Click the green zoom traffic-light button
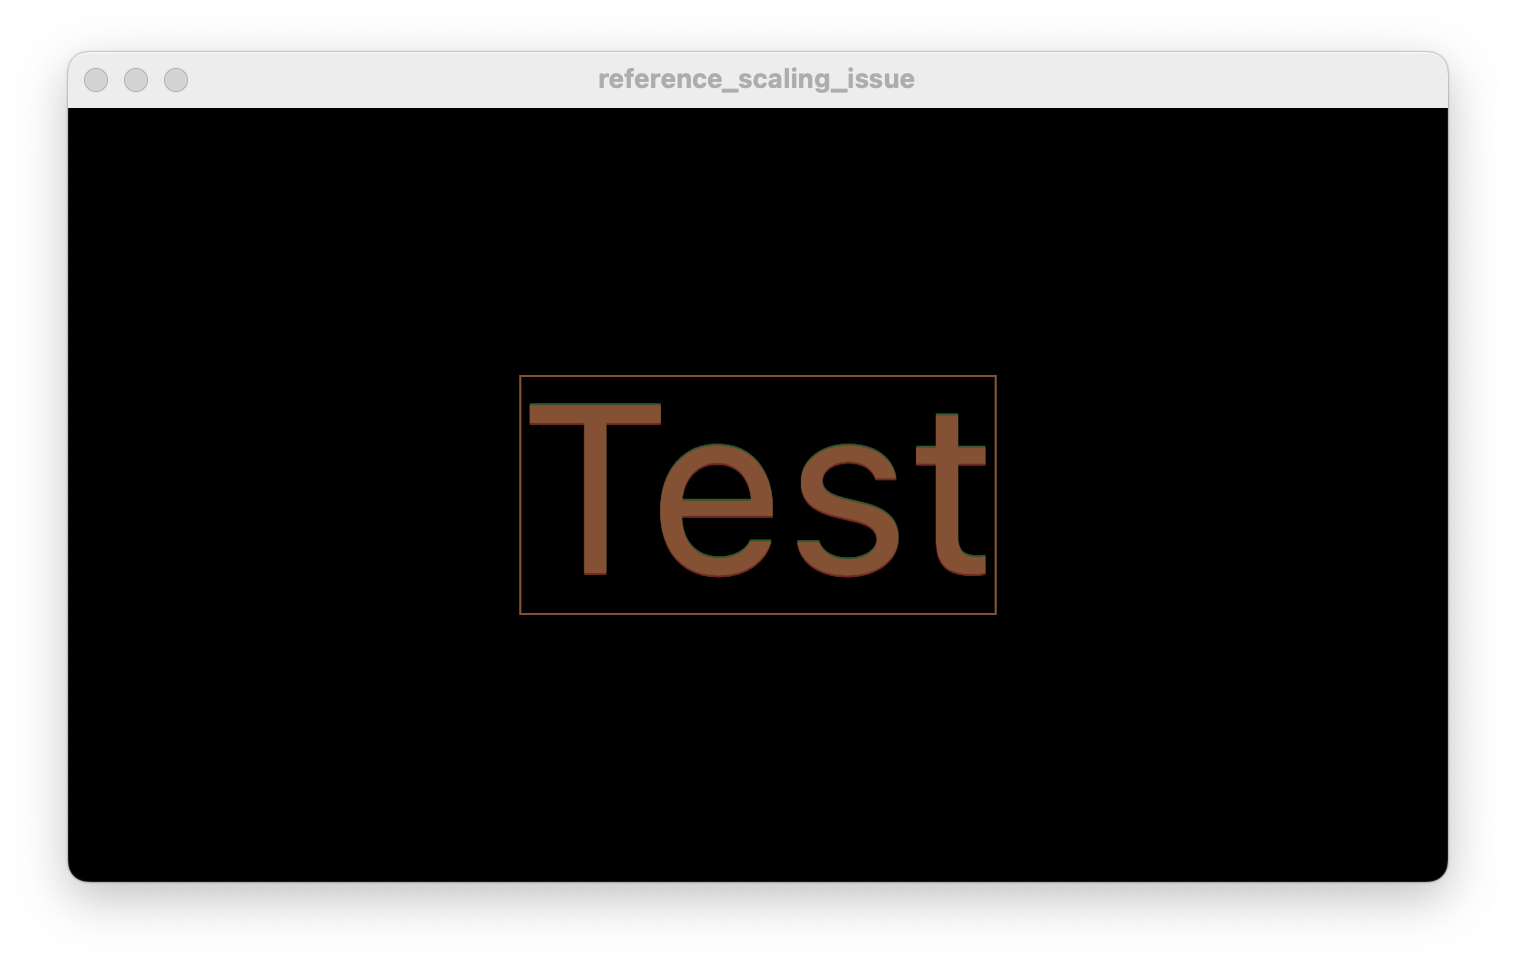The image size is (1516, 966). pyautogui.click(x=176, y=80)
